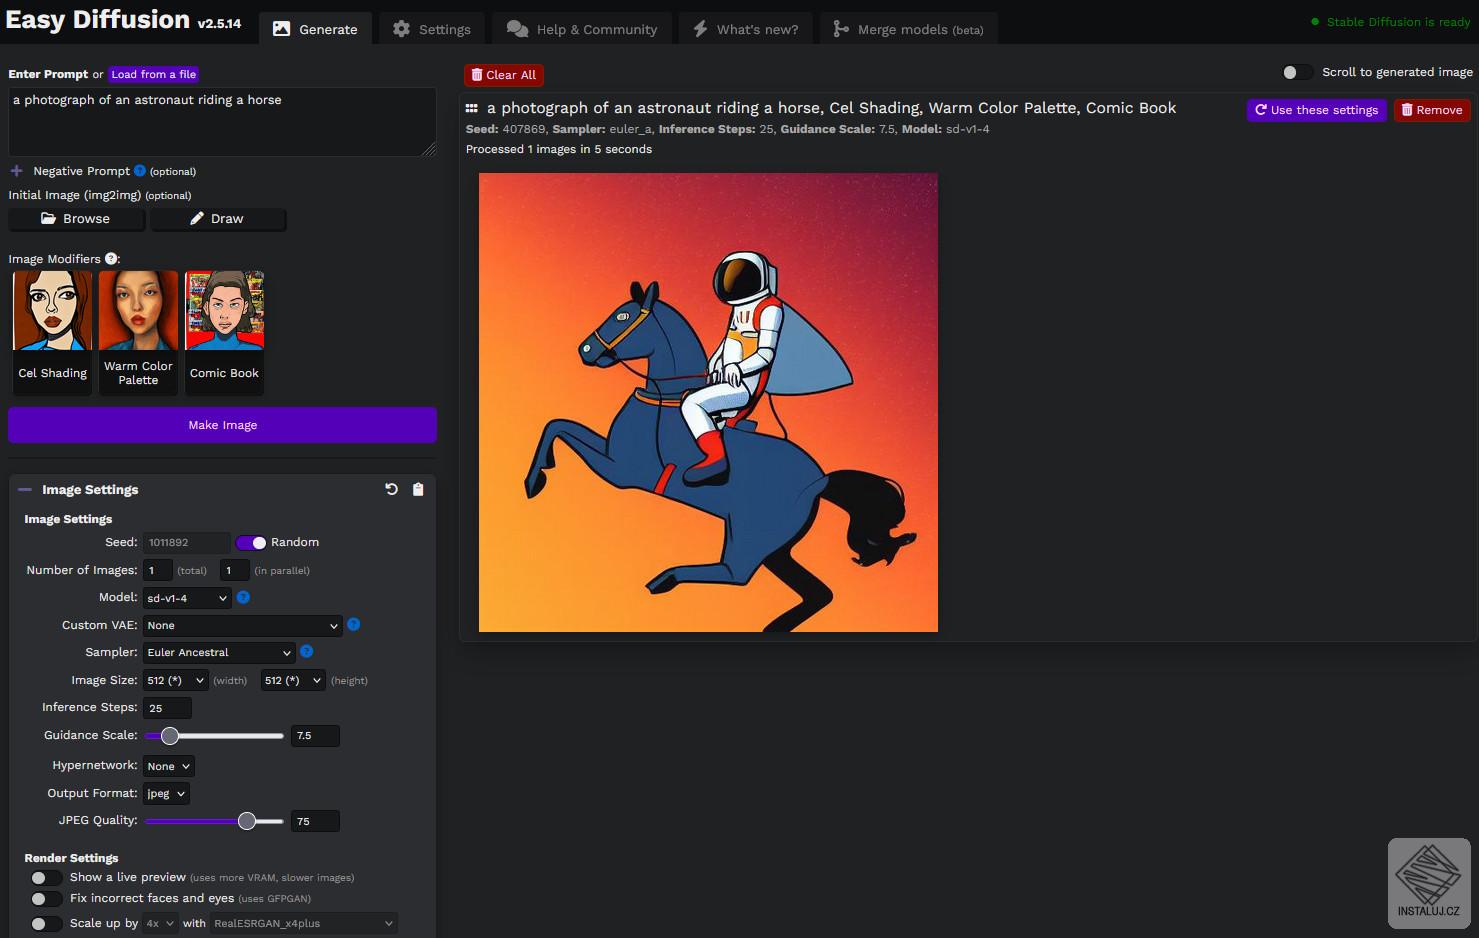The height and width of the screenshot is (938, 1479).
Task: Adjust the Guidance Scale slider
Action: click(214, 736)
